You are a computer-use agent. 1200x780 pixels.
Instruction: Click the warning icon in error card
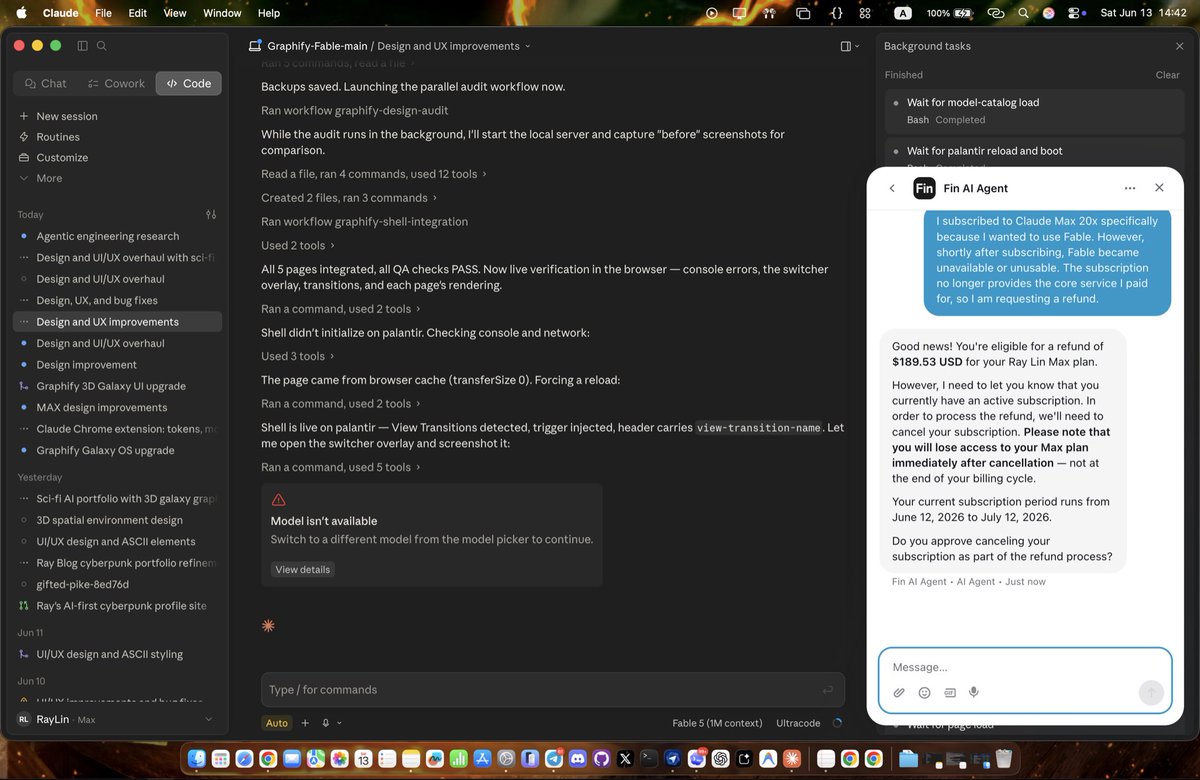click(x=278, y=499)
